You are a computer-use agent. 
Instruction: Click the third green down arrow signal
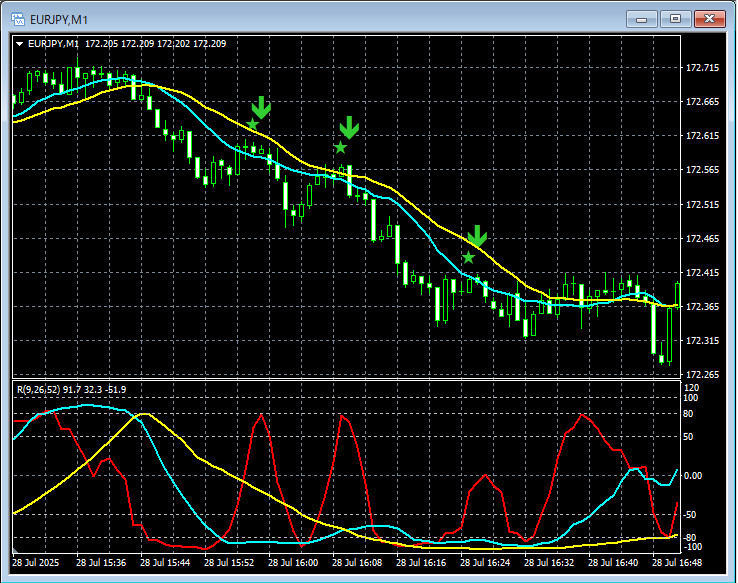(x=477, y=236)
